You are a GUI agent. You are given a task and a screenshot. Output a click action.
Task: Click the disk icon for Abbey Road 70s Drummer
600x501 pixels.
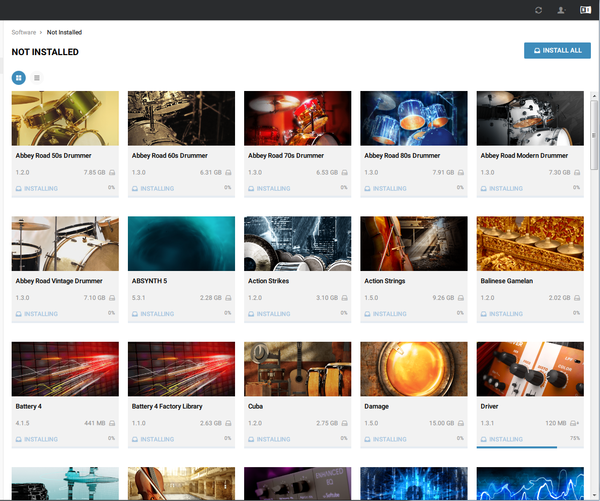[x=345, y=173]
